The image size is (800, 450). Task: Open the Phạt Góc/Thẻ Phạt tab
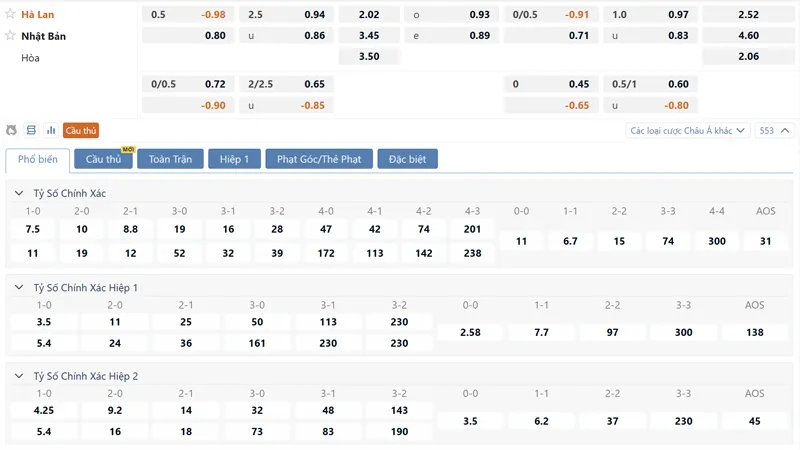pyautogui.click(x=319, y=159)
